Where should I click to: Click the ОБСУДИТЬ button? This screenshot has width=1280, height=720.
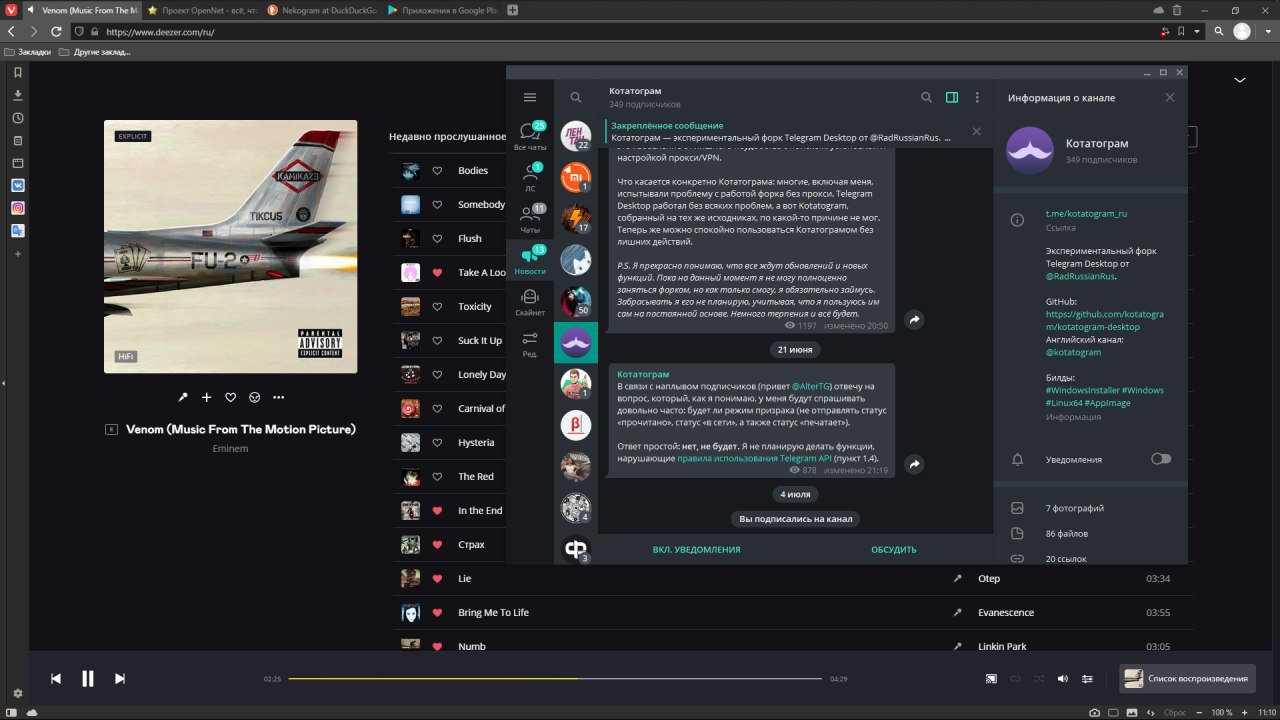(893, 549)
